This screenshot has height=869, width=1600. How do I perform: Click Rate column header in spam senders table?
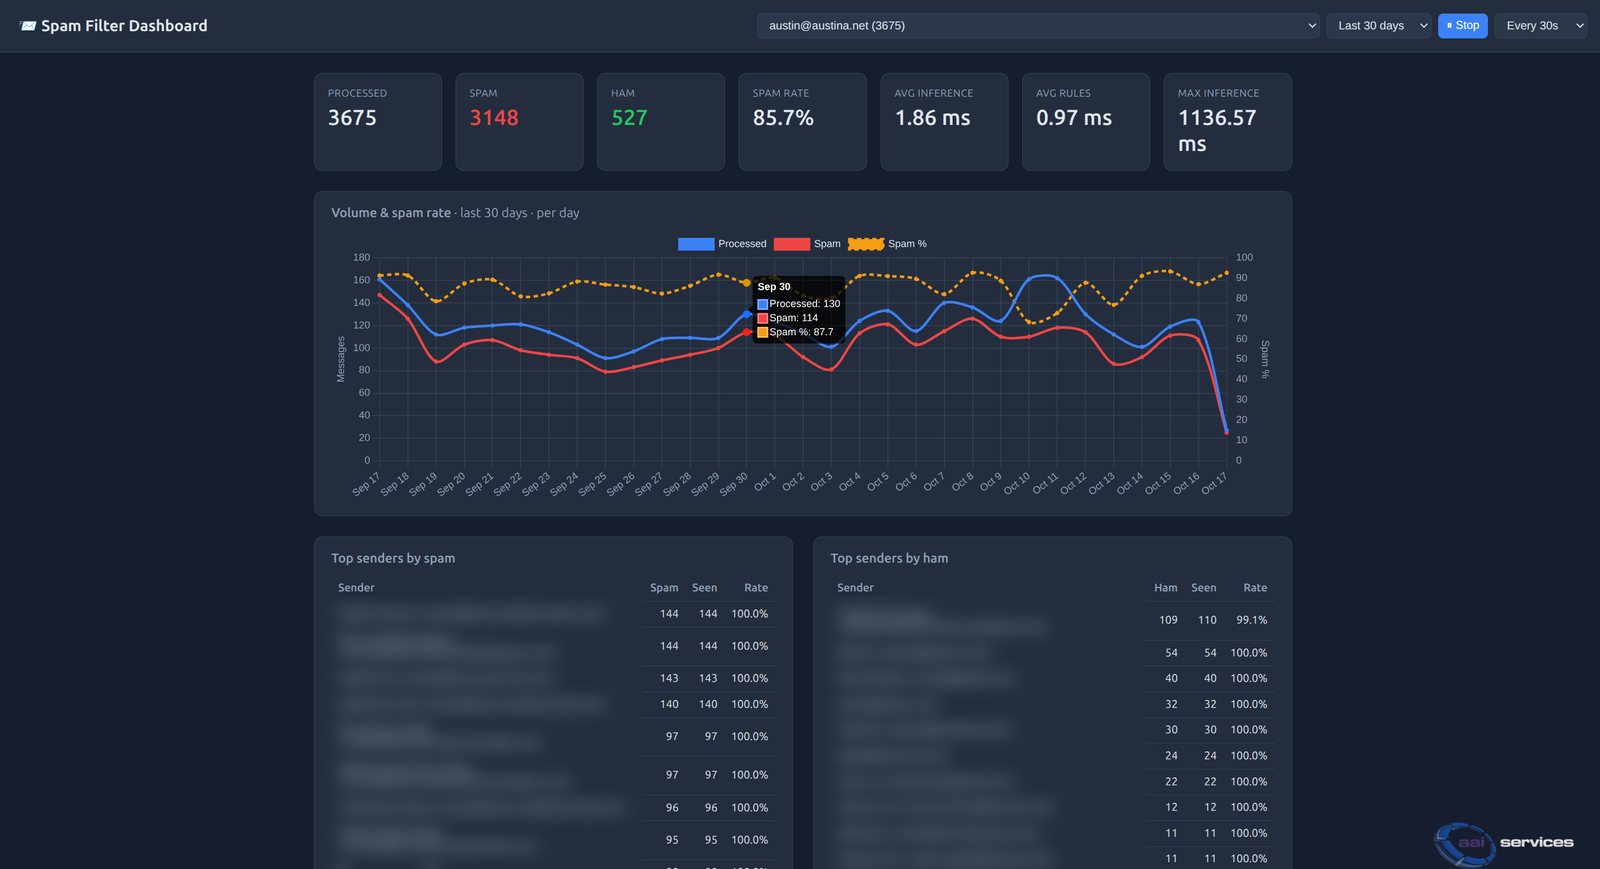(x=756, y=588)
